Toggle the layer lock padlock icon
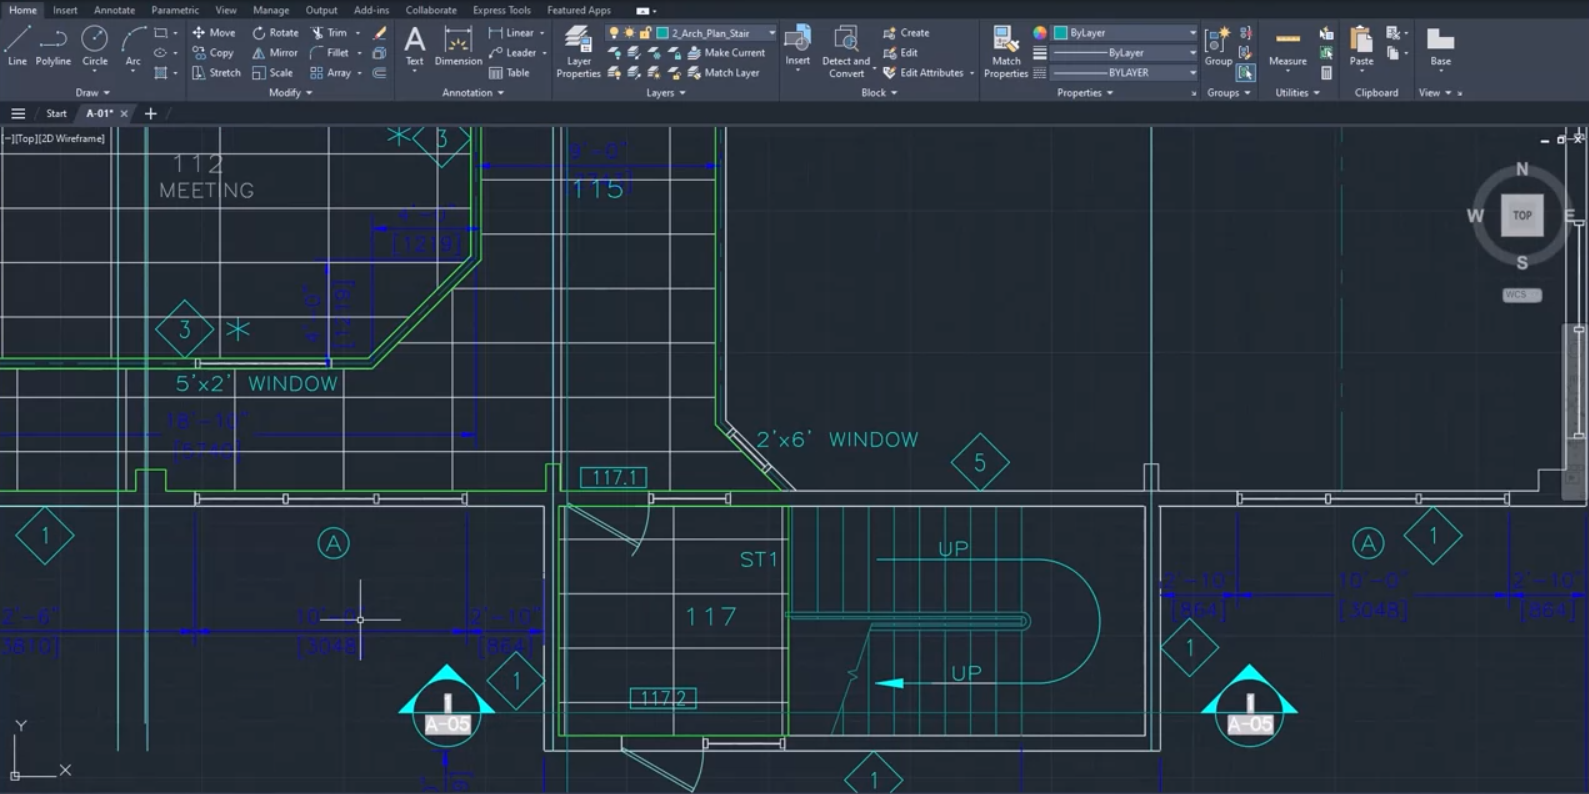Image resolution: width=1589 pixels, height=794 pixels. click(646, 33)
